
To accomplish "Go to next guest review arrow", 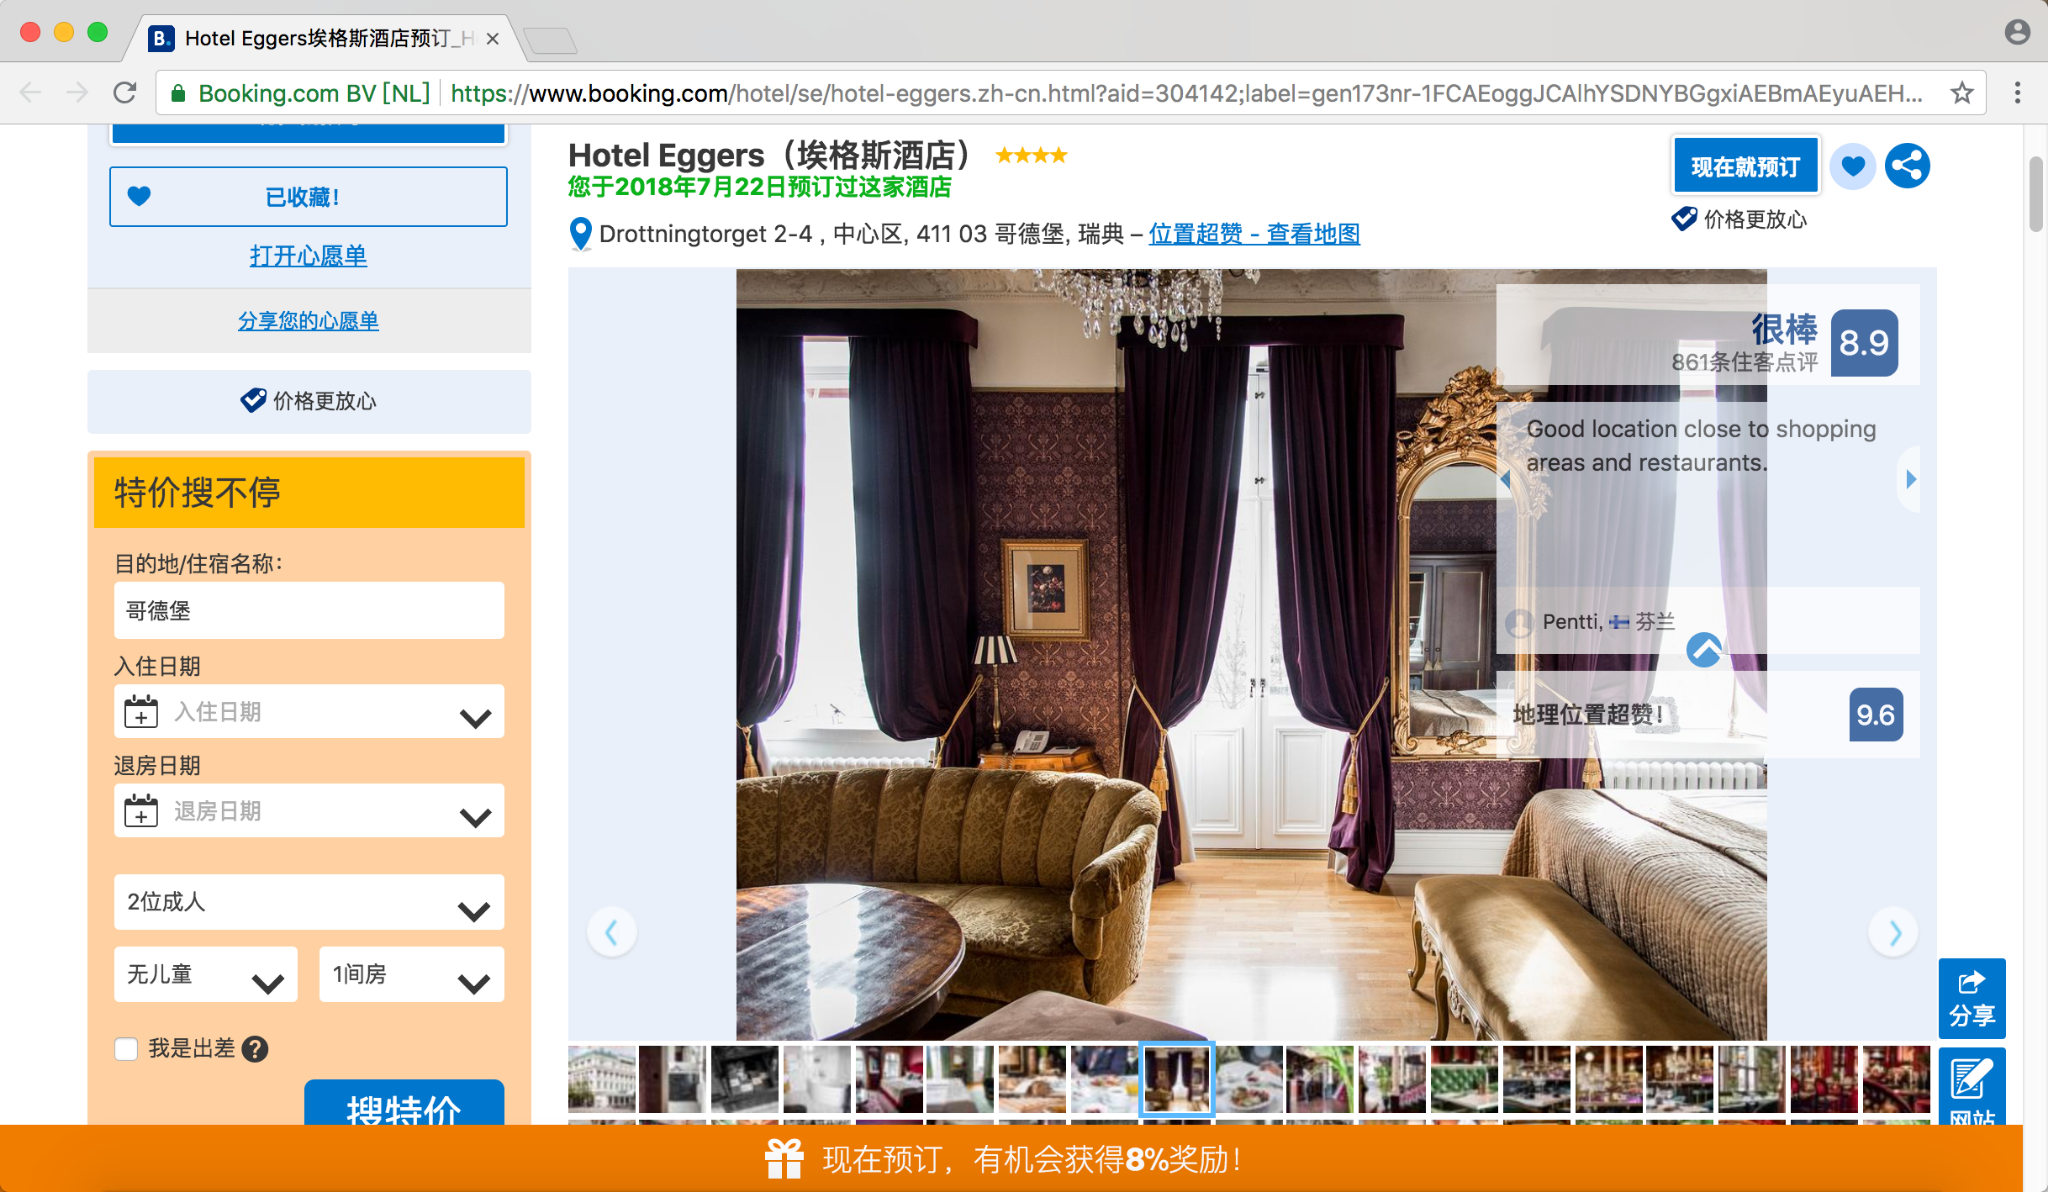I will [1910, 479].
